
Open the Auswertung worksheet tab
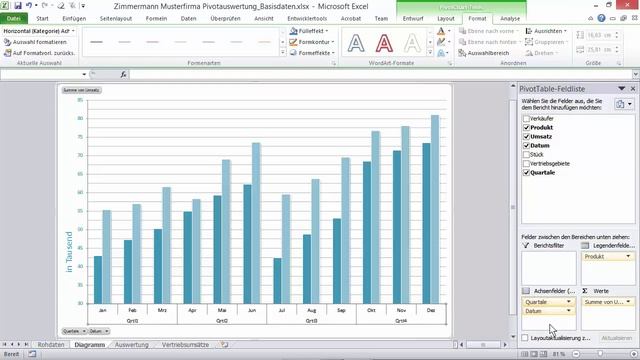pyautogui.click(x=131, y=344)
